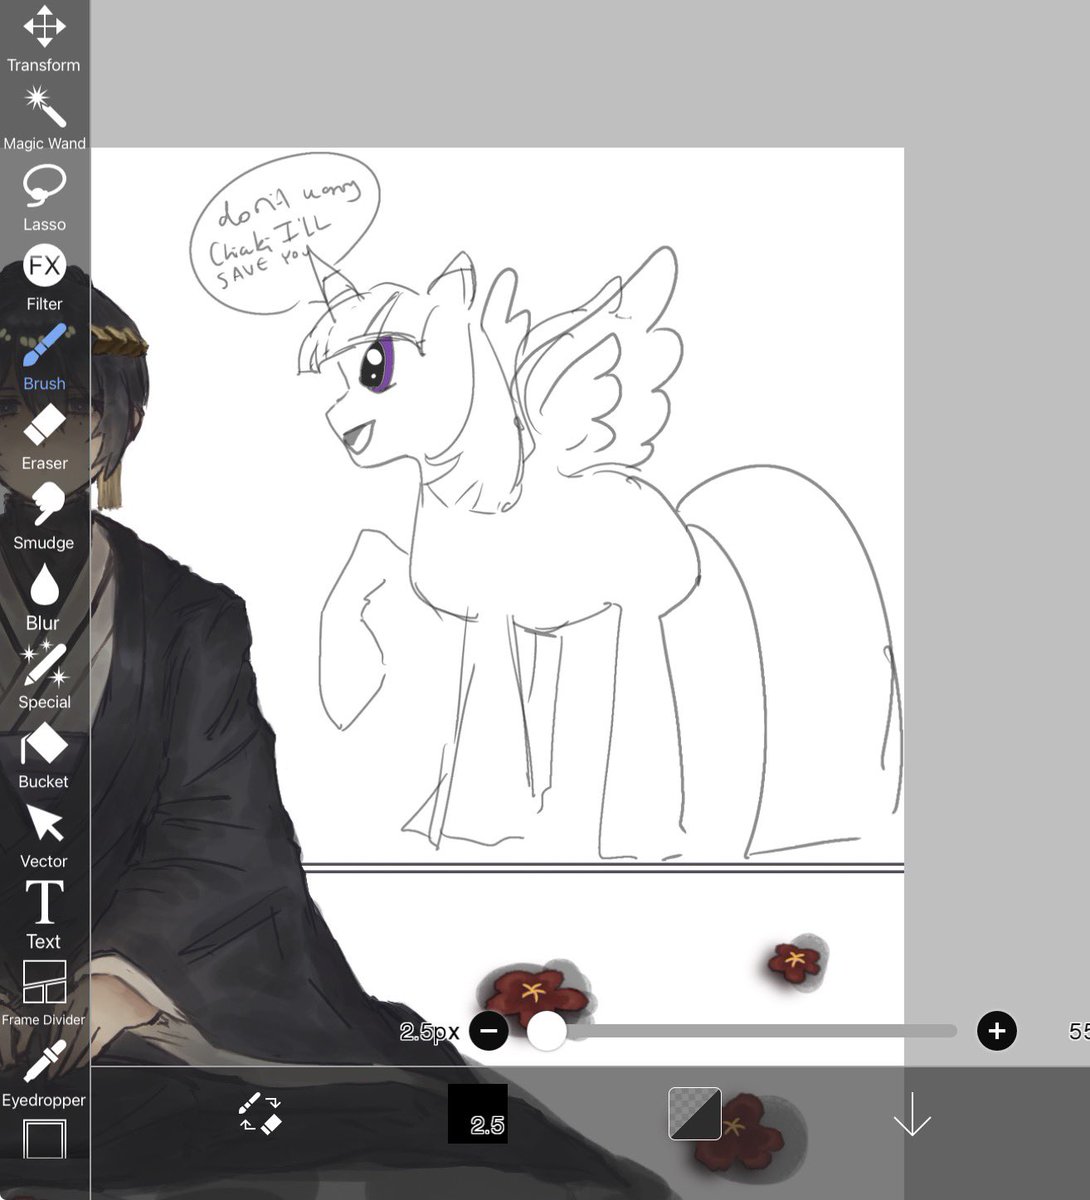The image size is (1090, 1200).
Task: Select the Bucket fill tool
Action: [44, 756]
